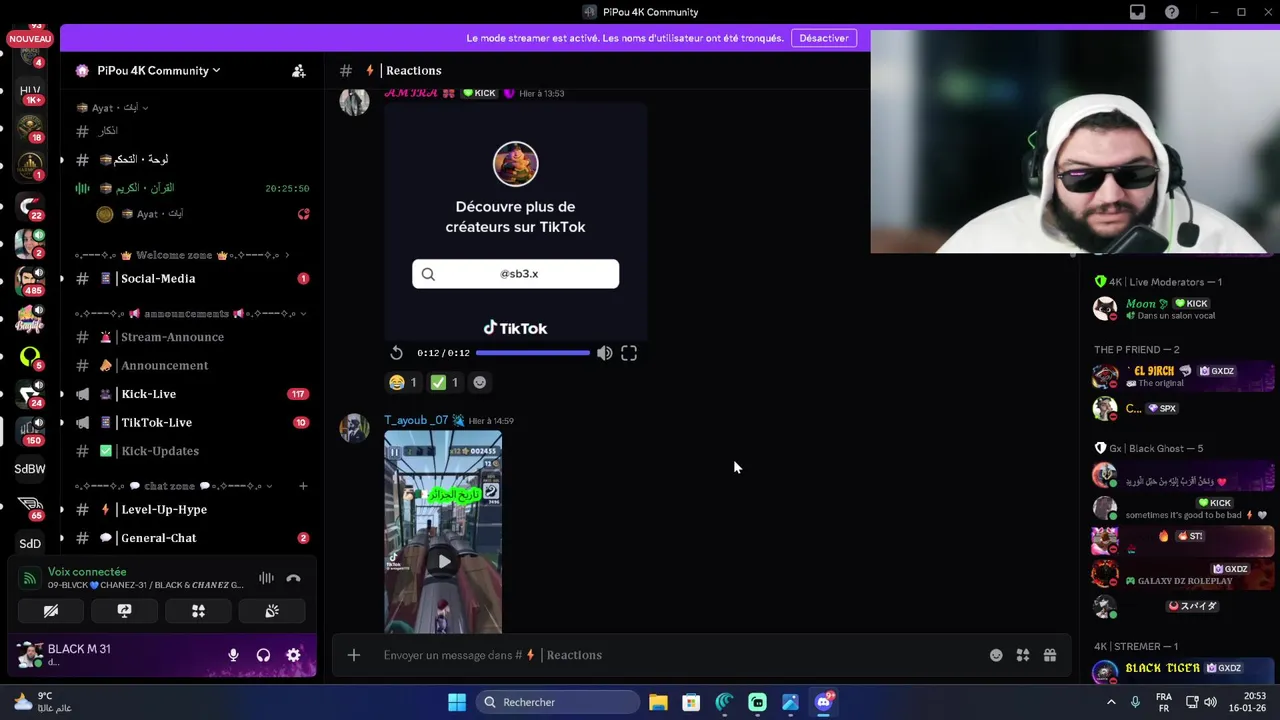The height and width of the screenshot is (720, 1280).
Task: Open the apps icon in message bar
Action: (1023, 655)
